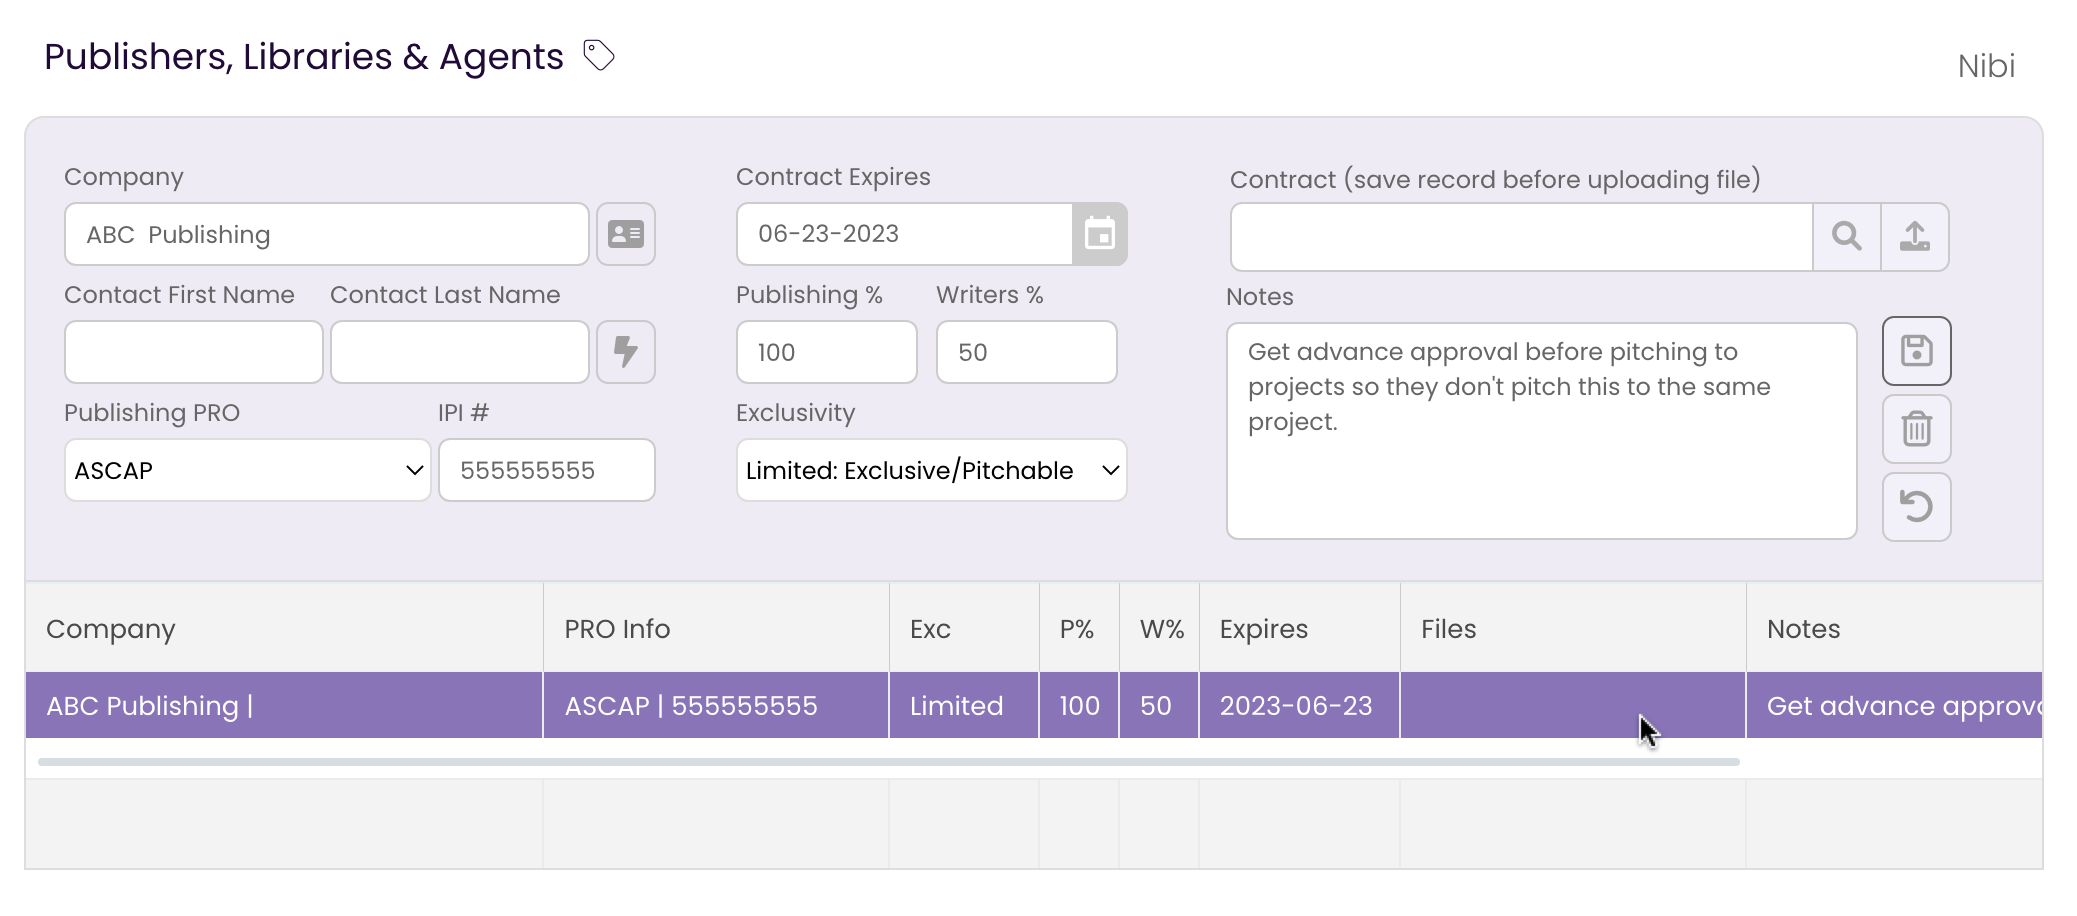Click the Nibi label at top right
This screenshot has height=916, width=2077.
click(x=1986, y=66)
